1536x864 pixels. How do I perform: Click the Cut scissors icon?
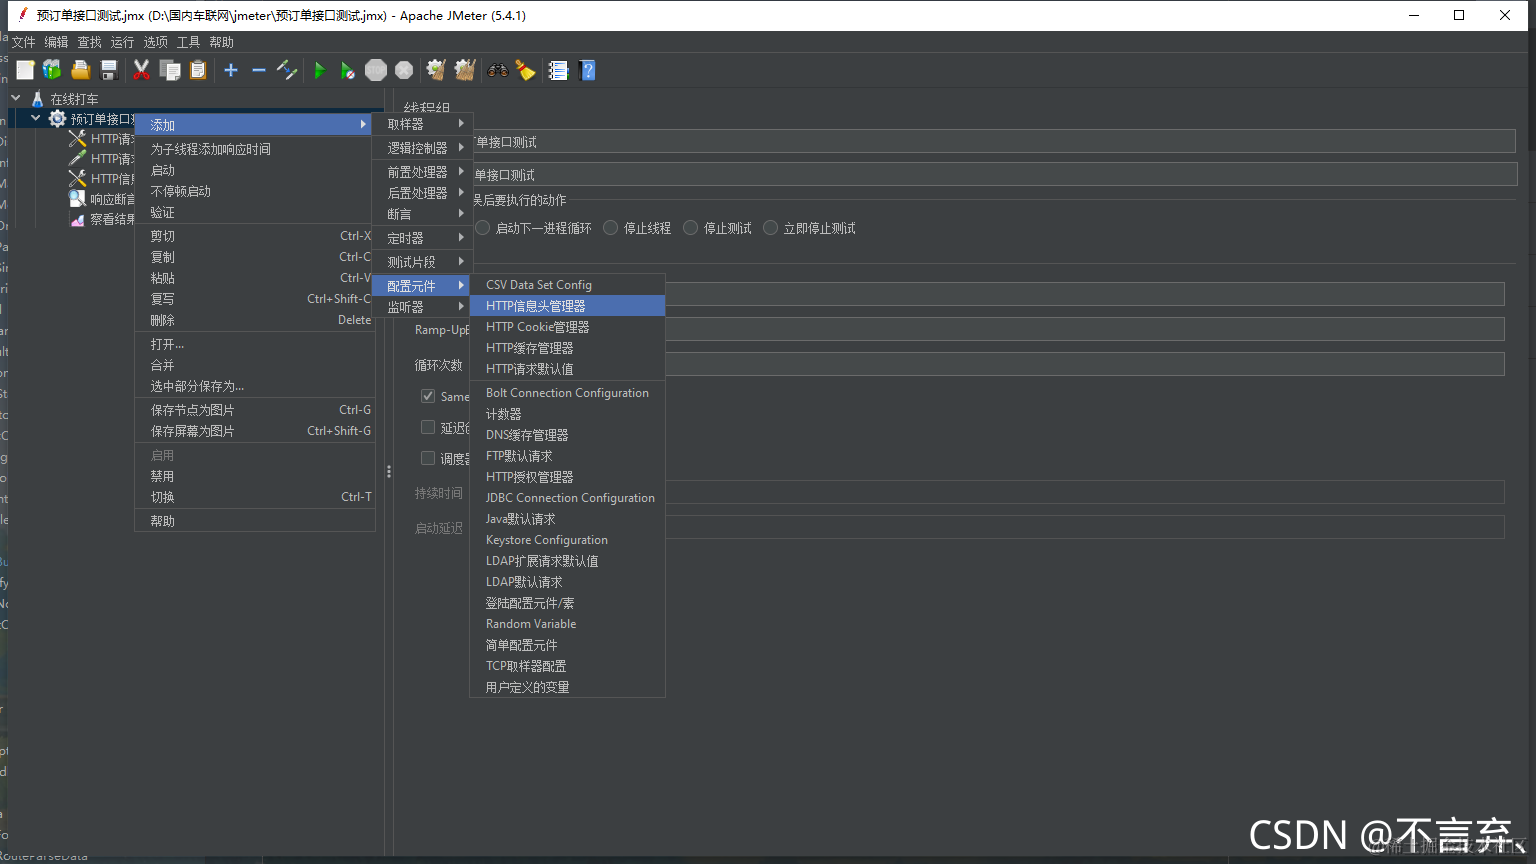point(142,70)
